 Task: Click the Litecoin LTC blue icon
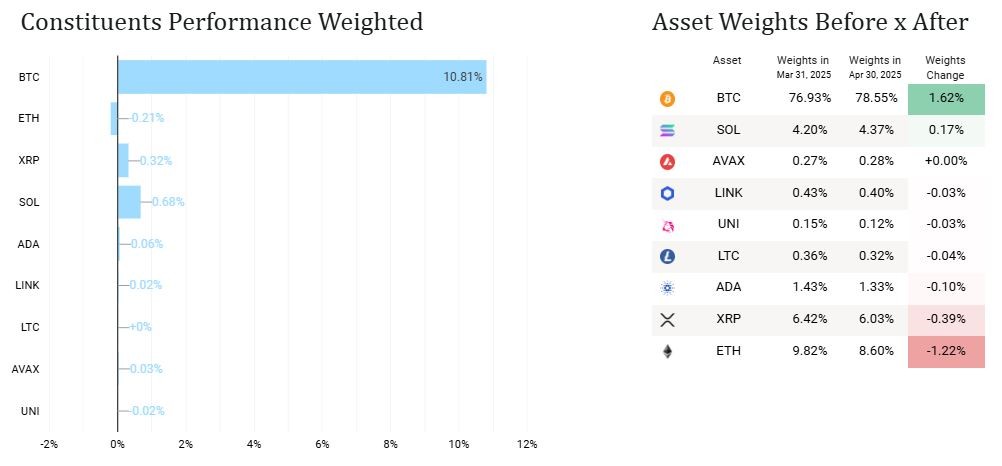667,257
